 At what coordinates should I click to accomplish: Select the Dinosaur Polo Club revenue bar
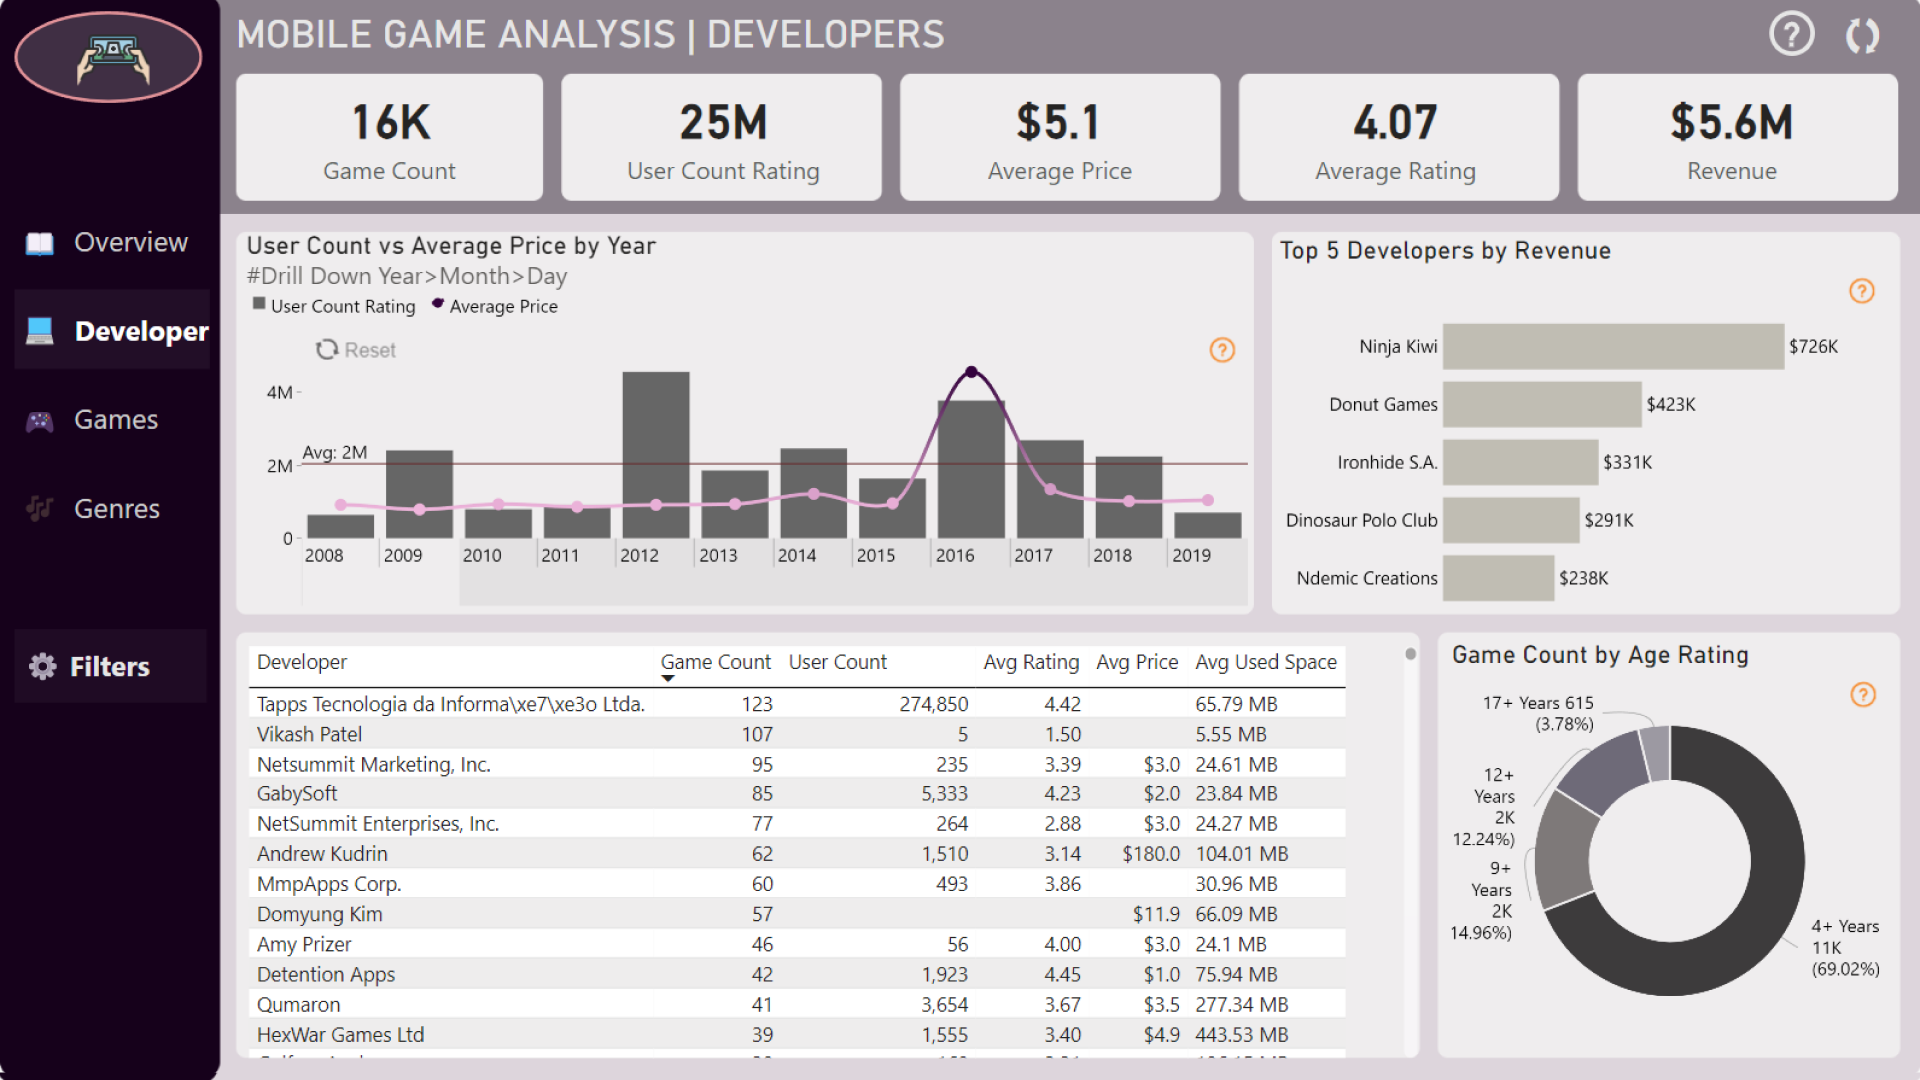[1511, 520]
